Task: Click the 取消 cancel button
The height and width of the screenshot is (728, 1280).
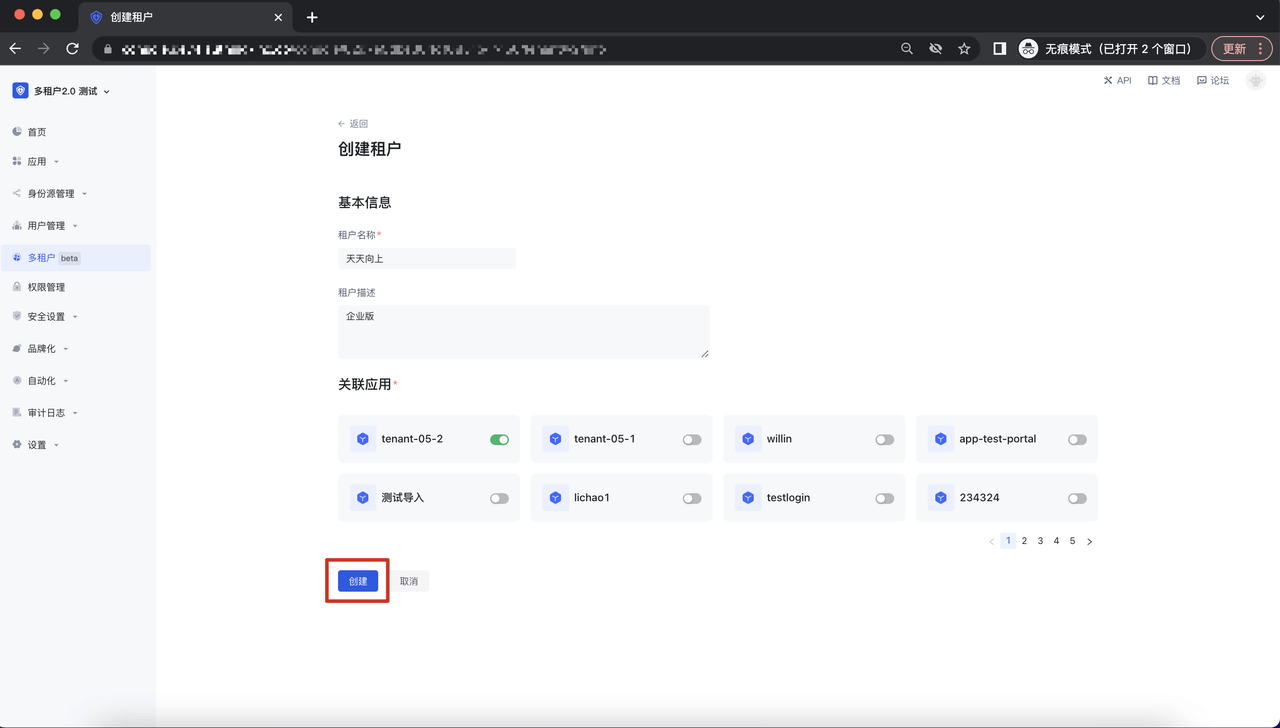Action: [x=409, y=581]
